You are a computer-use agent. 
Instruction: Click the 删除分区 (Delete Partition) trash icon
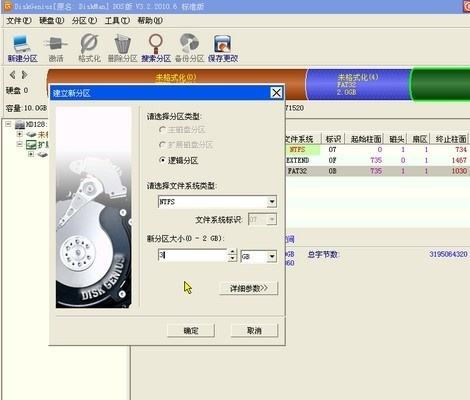tap(122, 49)
